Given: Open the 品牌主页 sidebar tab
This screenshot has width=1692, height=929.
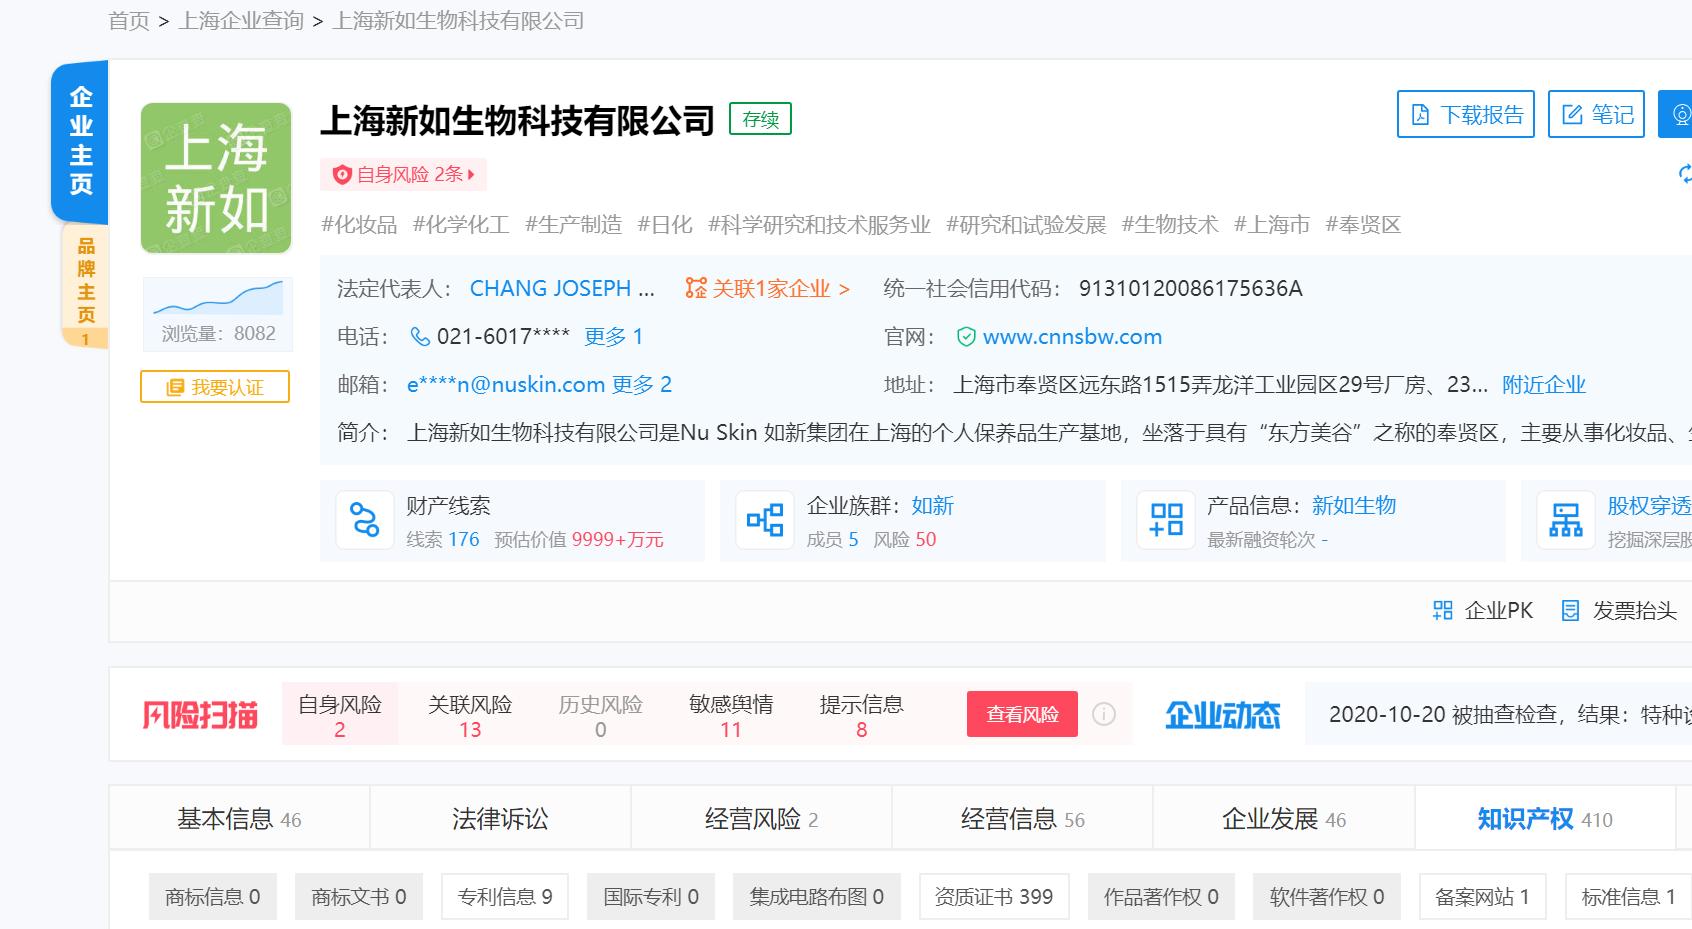Looking at the screenshot, I should point(84,283).
